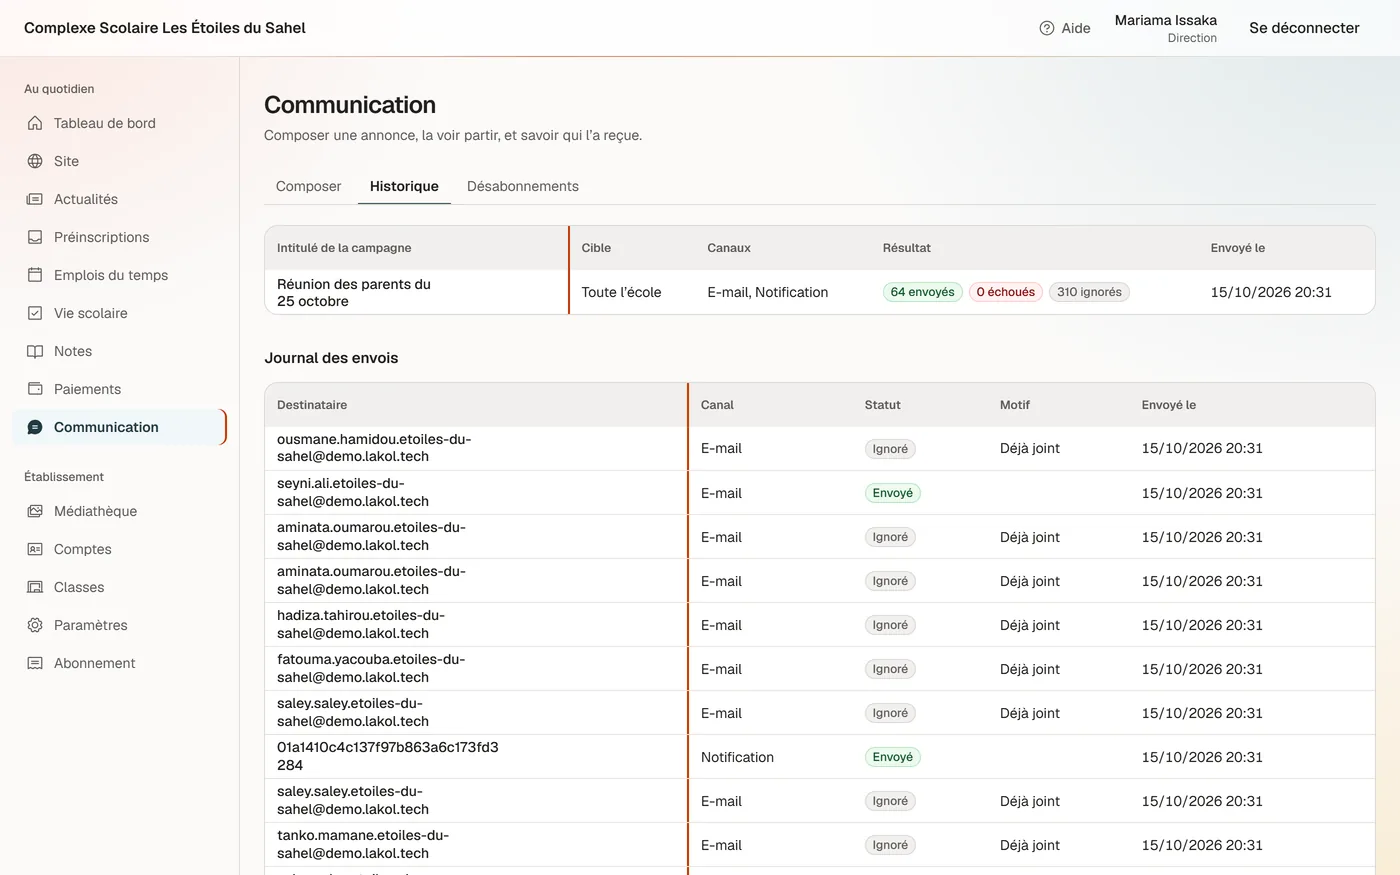The width and height of the screenshot is (1400, 875).
Task: Click the Emplois du temps calendar icon
Action: click(35, 275)
